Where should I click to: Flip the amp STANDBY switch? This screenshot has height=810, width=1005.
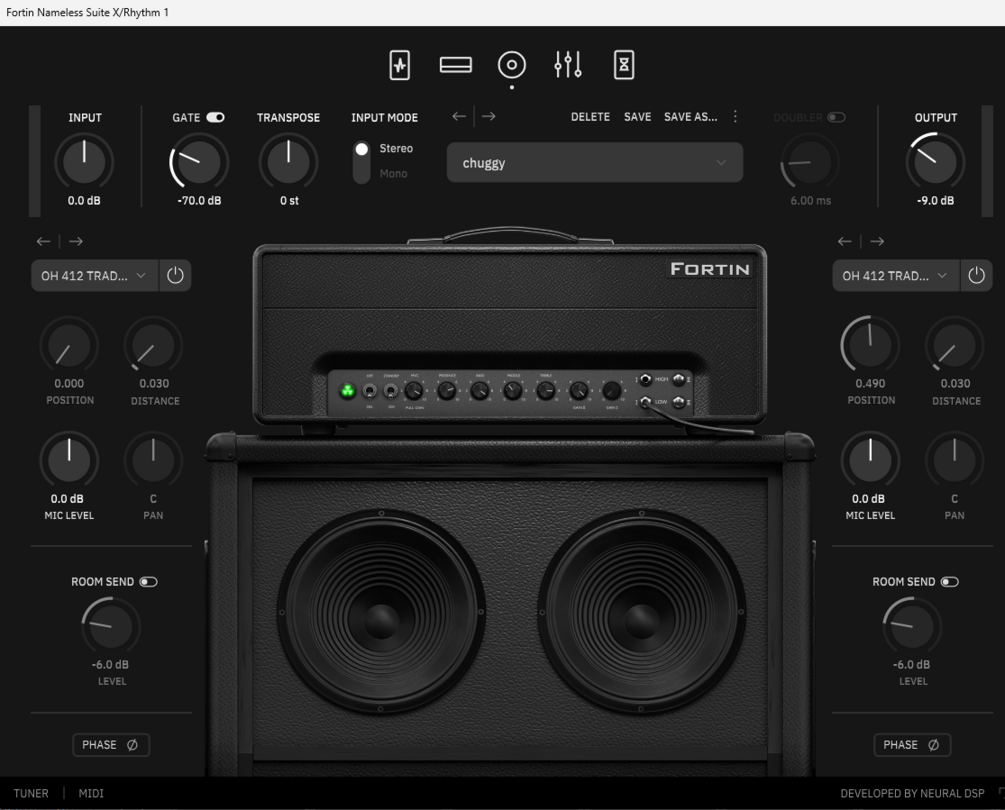[390, 390]
